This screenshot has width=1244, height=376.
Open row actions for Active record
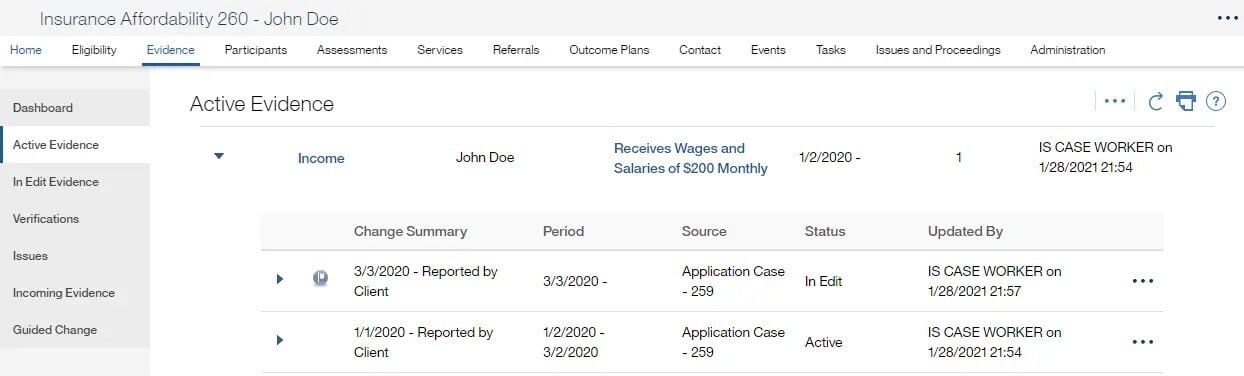[x=1142, y=342]
